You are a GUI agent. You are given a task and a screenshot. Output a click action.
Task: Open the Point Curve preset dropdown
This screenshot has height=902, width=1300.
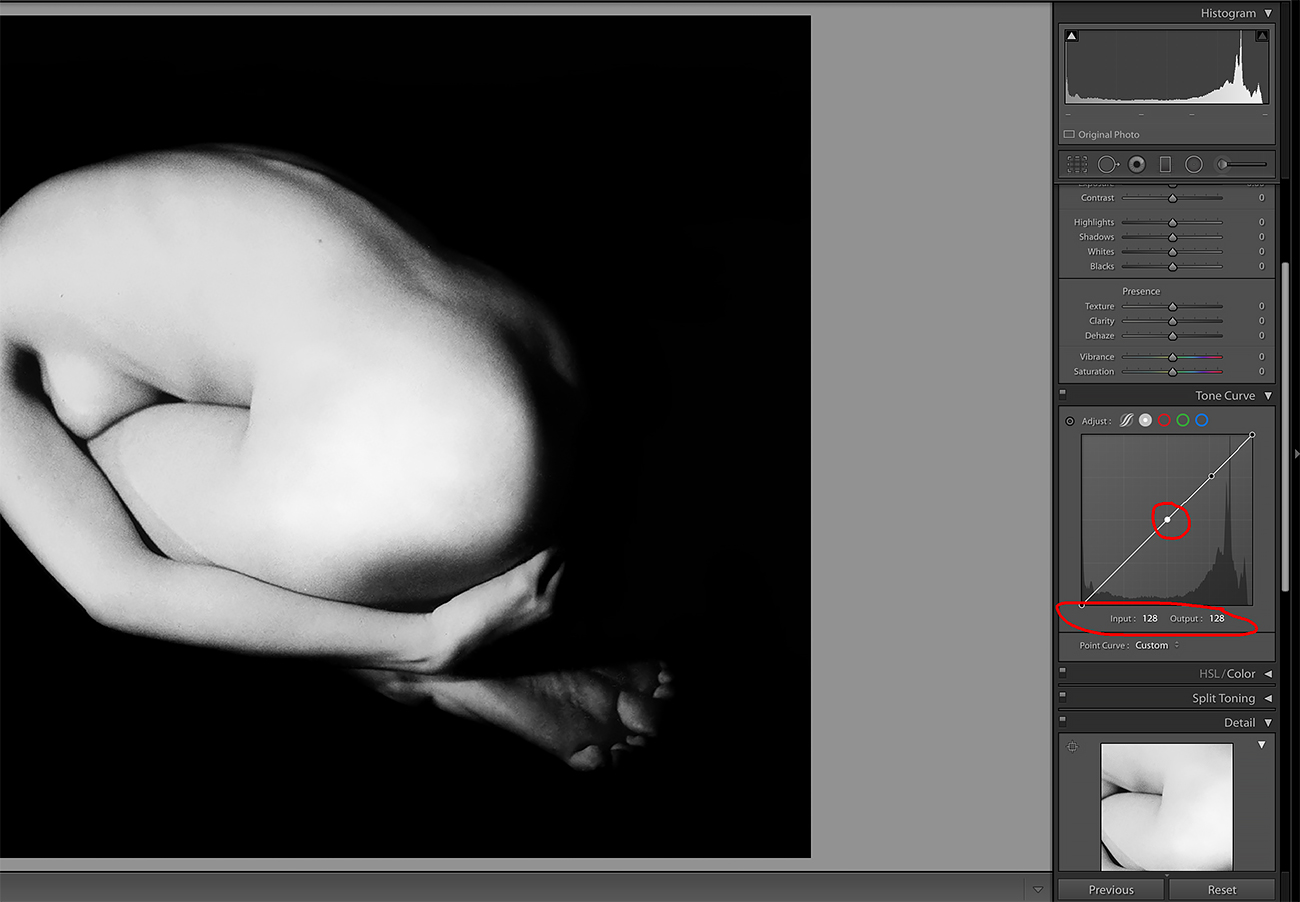point(1157,646)
